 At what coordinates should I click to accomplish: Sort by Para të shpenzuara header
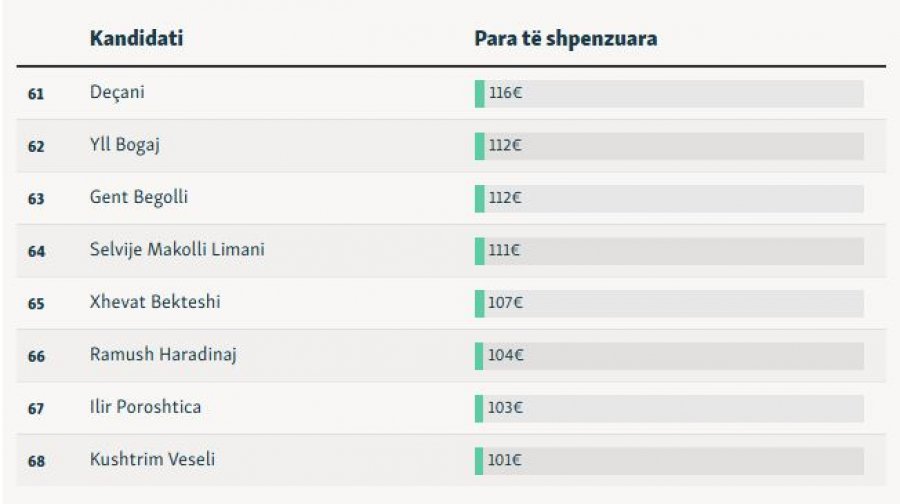coord(565,39)
